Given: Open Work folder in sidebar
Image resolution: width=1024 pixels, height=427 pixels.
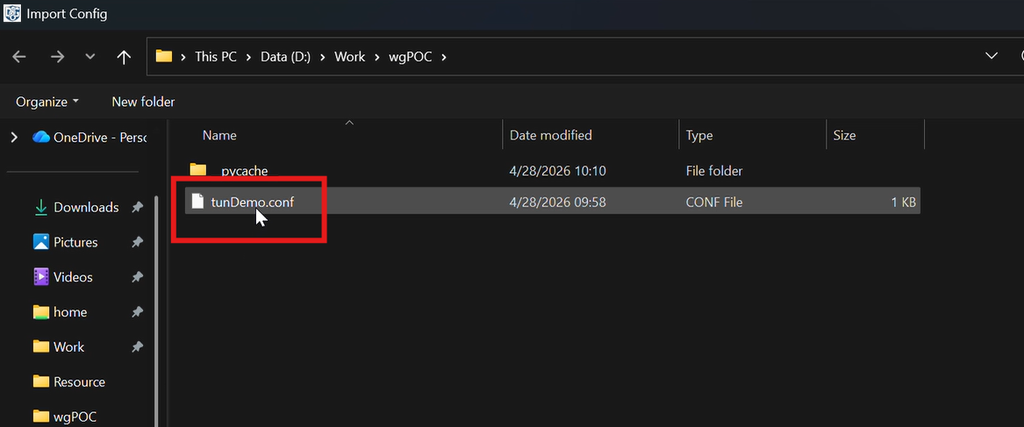Looking at the screenshot, I should 59,347.
